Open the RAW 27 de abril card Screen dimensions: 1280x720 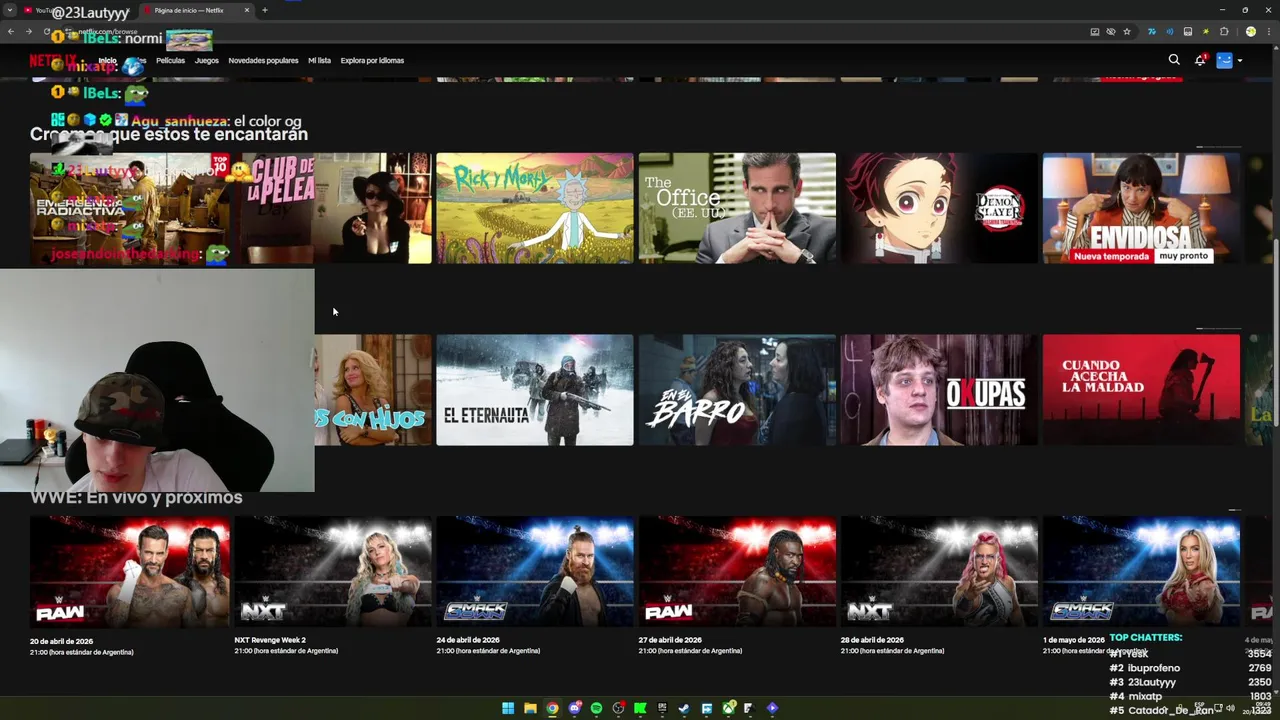pyautogui.click(x=737, y=572)
